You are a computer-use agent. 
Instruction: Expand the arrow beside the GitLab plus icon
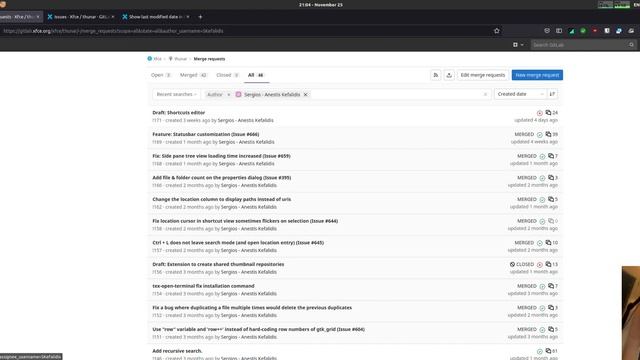pyautogui.click(x=522, y=44)
